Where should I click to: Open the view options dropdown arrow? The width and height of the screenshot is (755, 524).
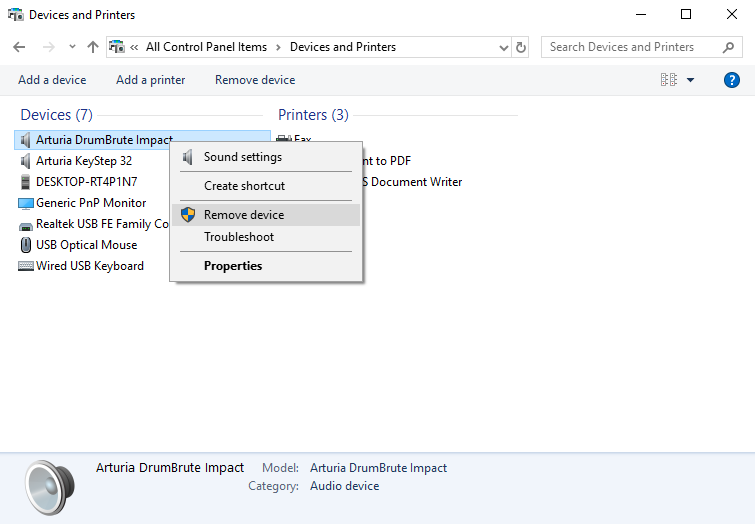[690, 80]
